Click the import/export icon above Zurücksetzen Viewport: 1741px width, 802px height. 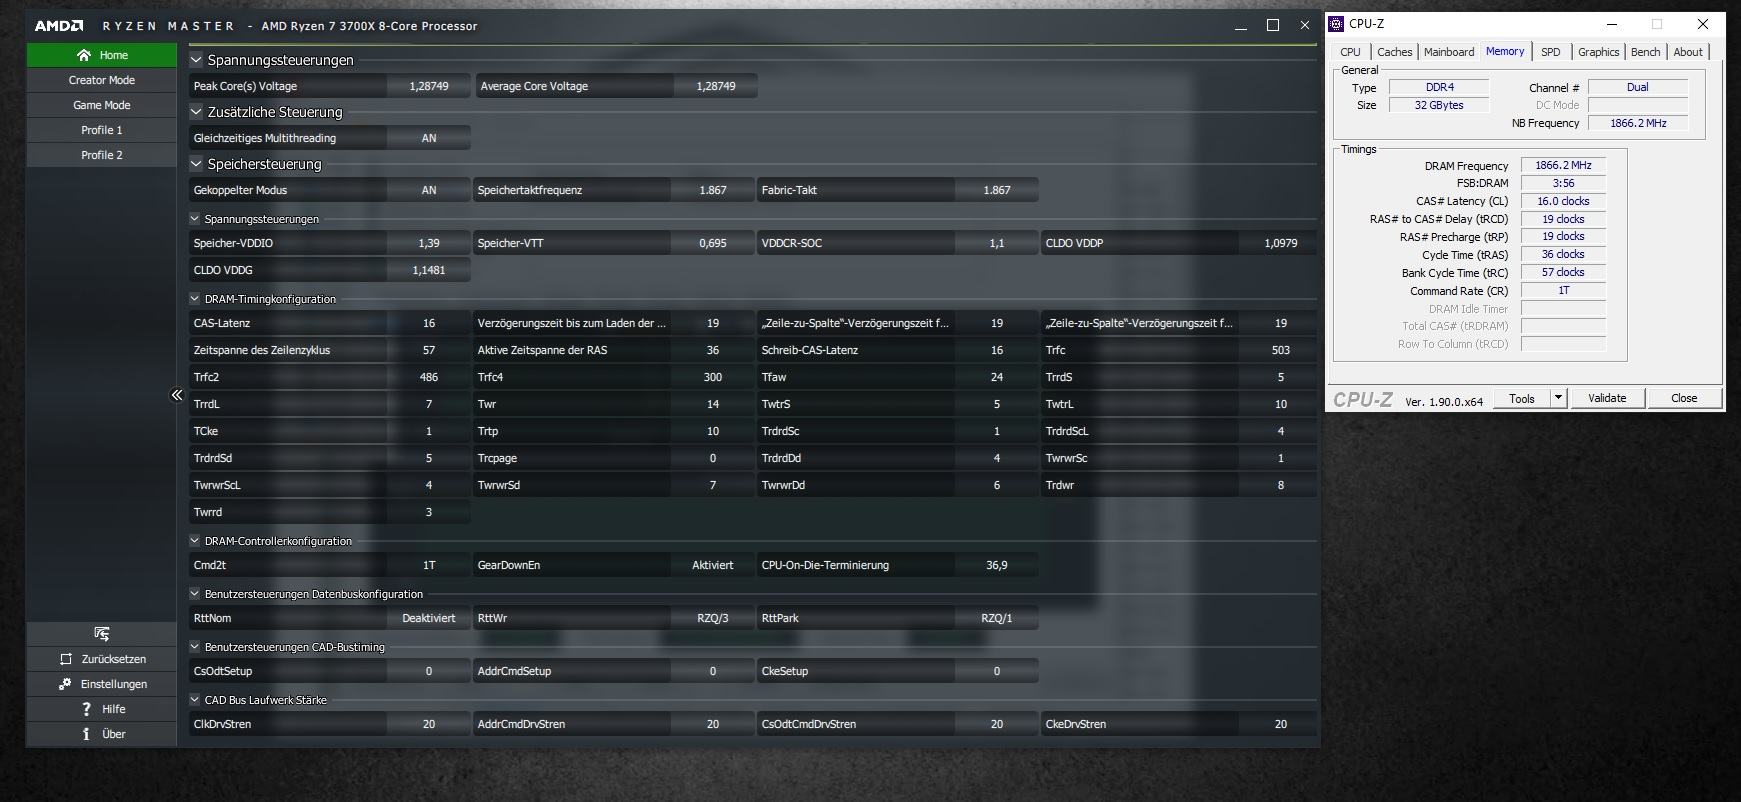(101, 634)
